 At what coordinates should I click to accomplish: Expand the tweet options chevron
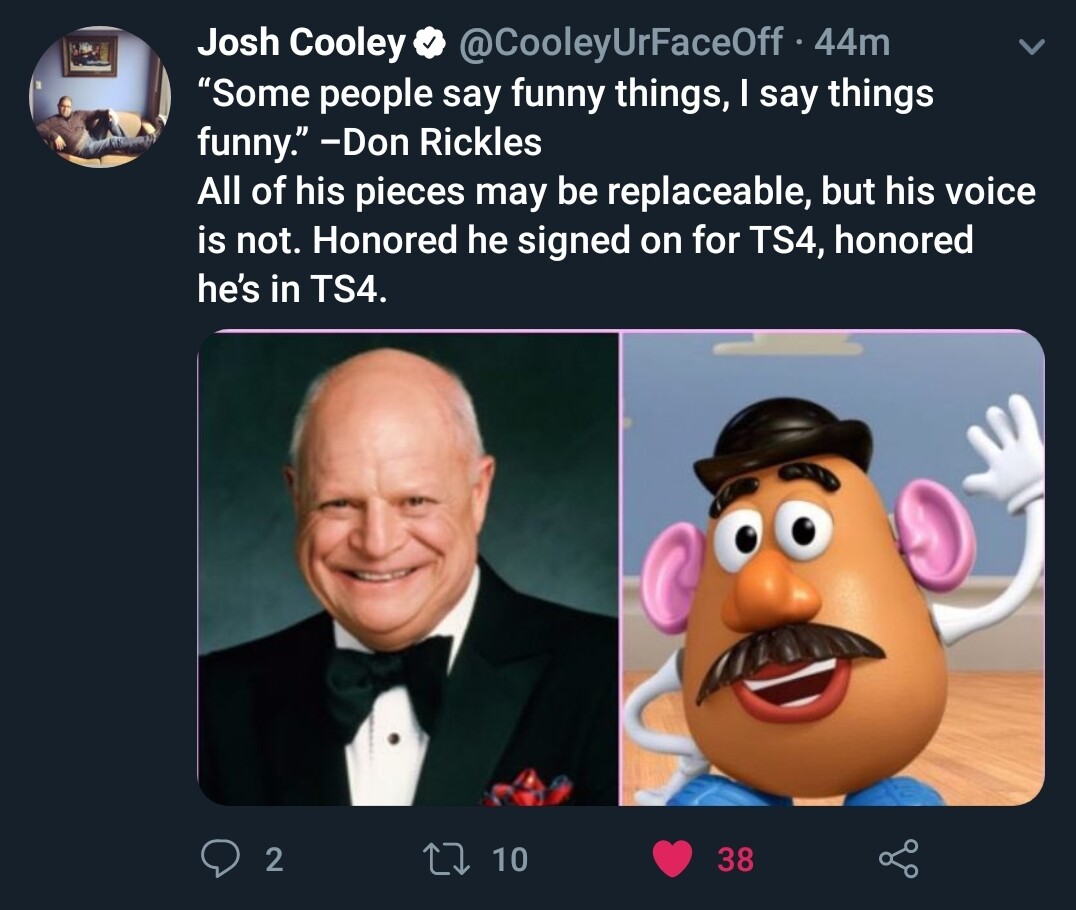[x=1031, y=46]
